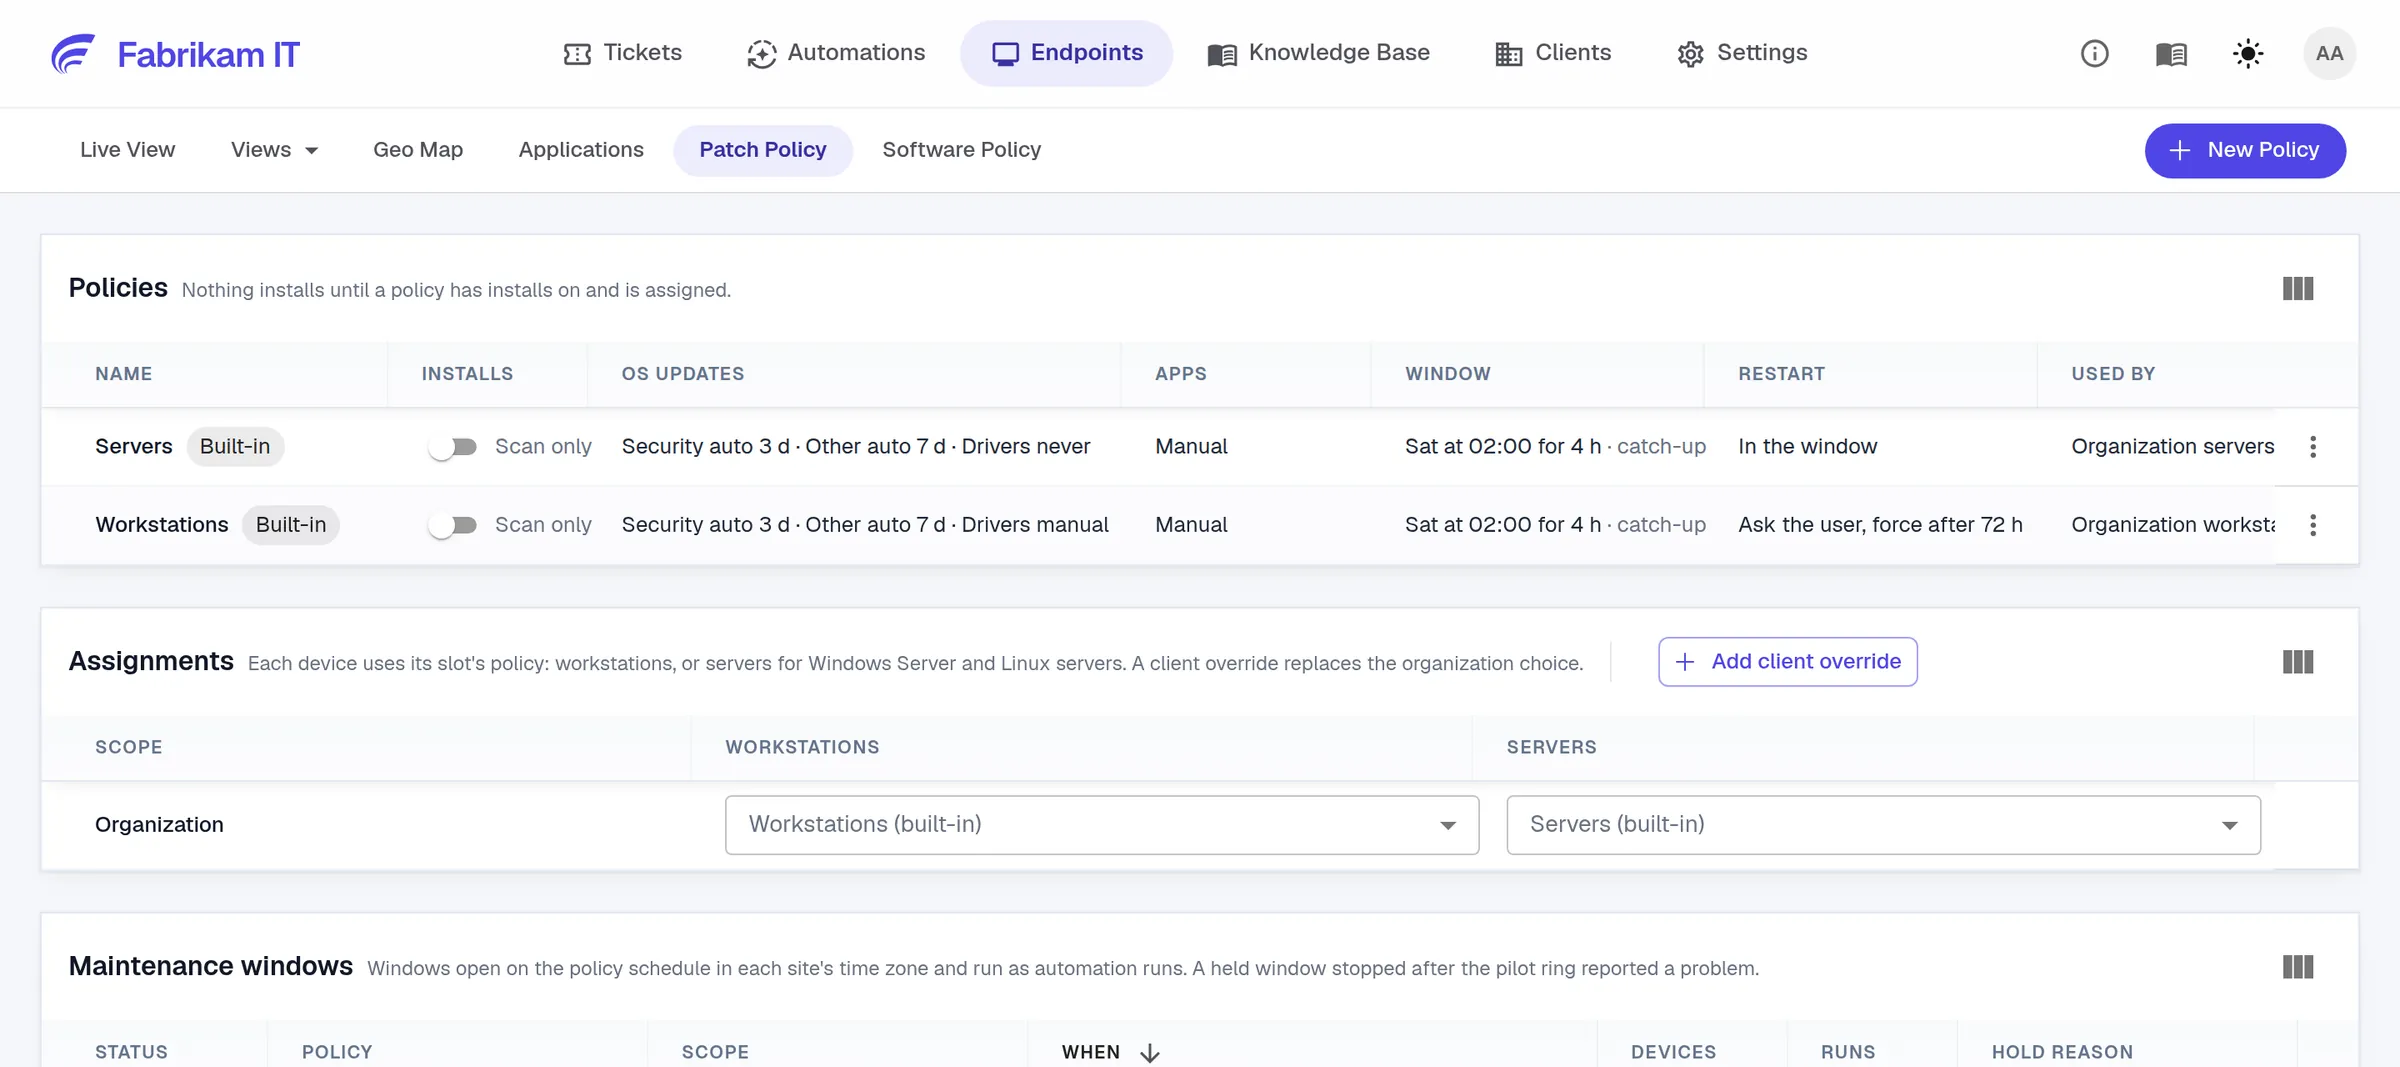Open Clients in the top navigation

[x=1553, y=53]
